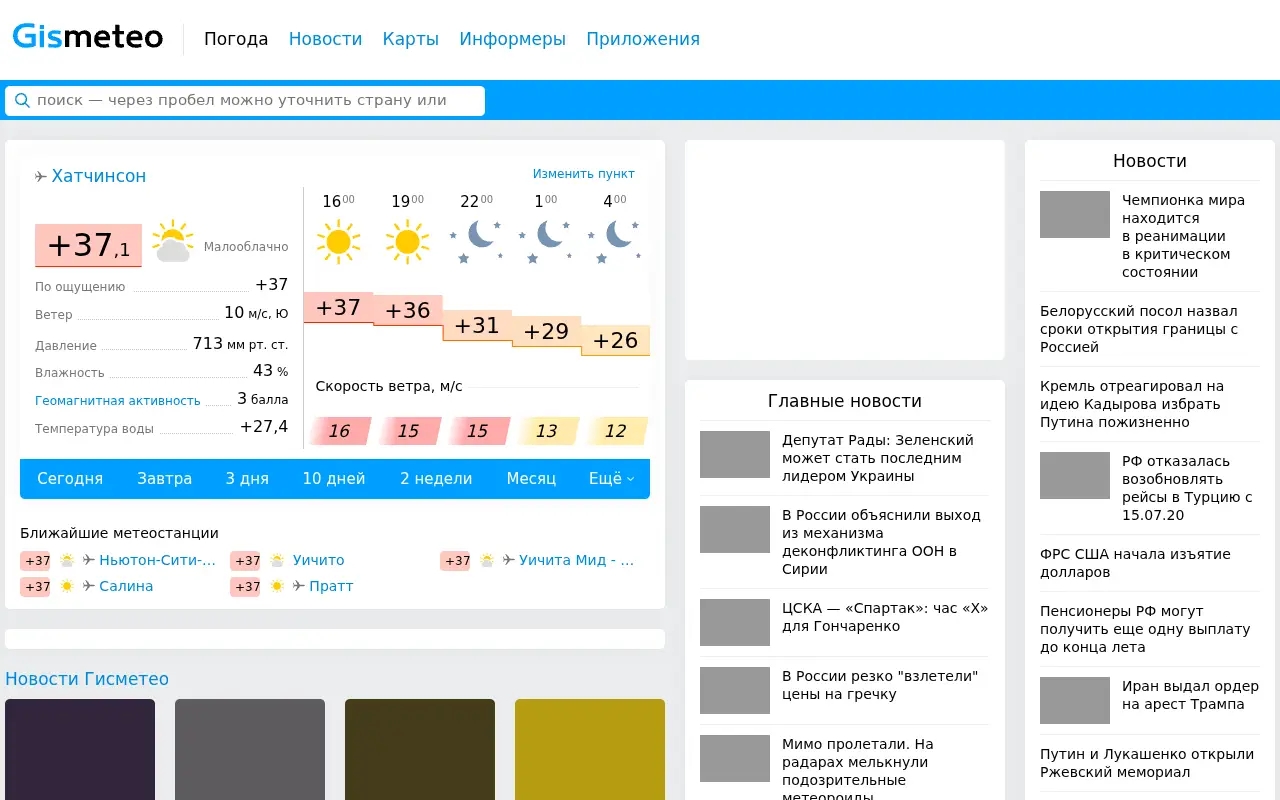Click the airplane icon beside Хатчинсон

point(41,177)
